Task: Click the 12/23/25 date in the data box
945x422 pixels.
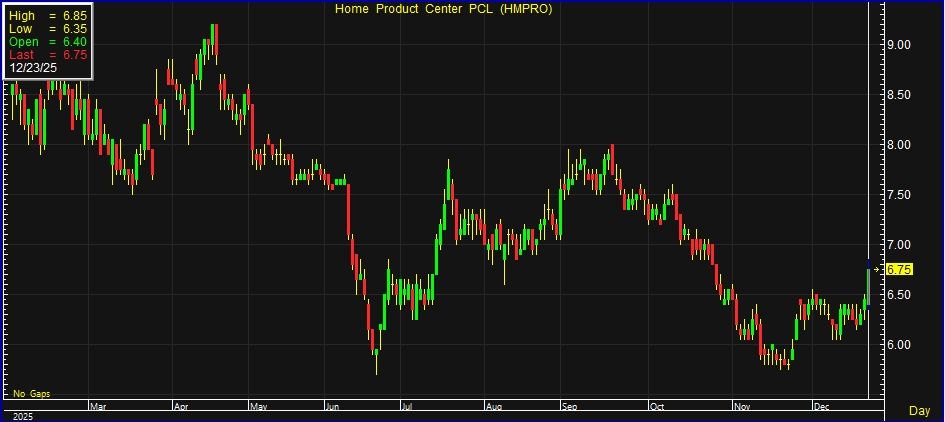Action: pyautogui.click(x=32, y=68)
